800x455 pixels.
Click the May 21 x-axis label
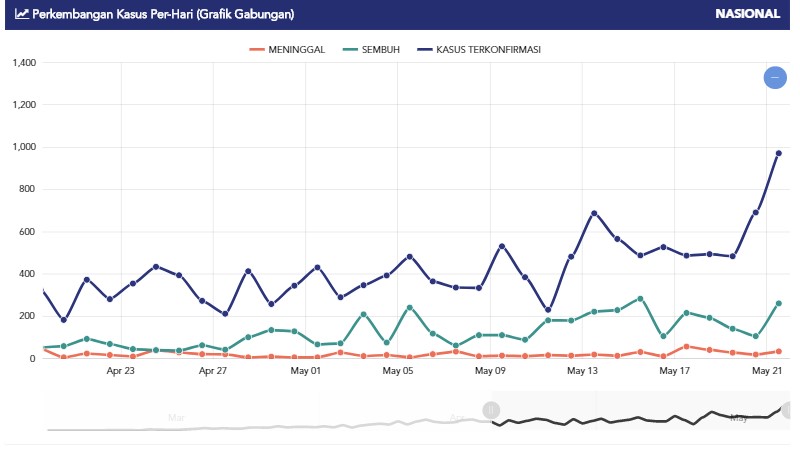point(767,371)
